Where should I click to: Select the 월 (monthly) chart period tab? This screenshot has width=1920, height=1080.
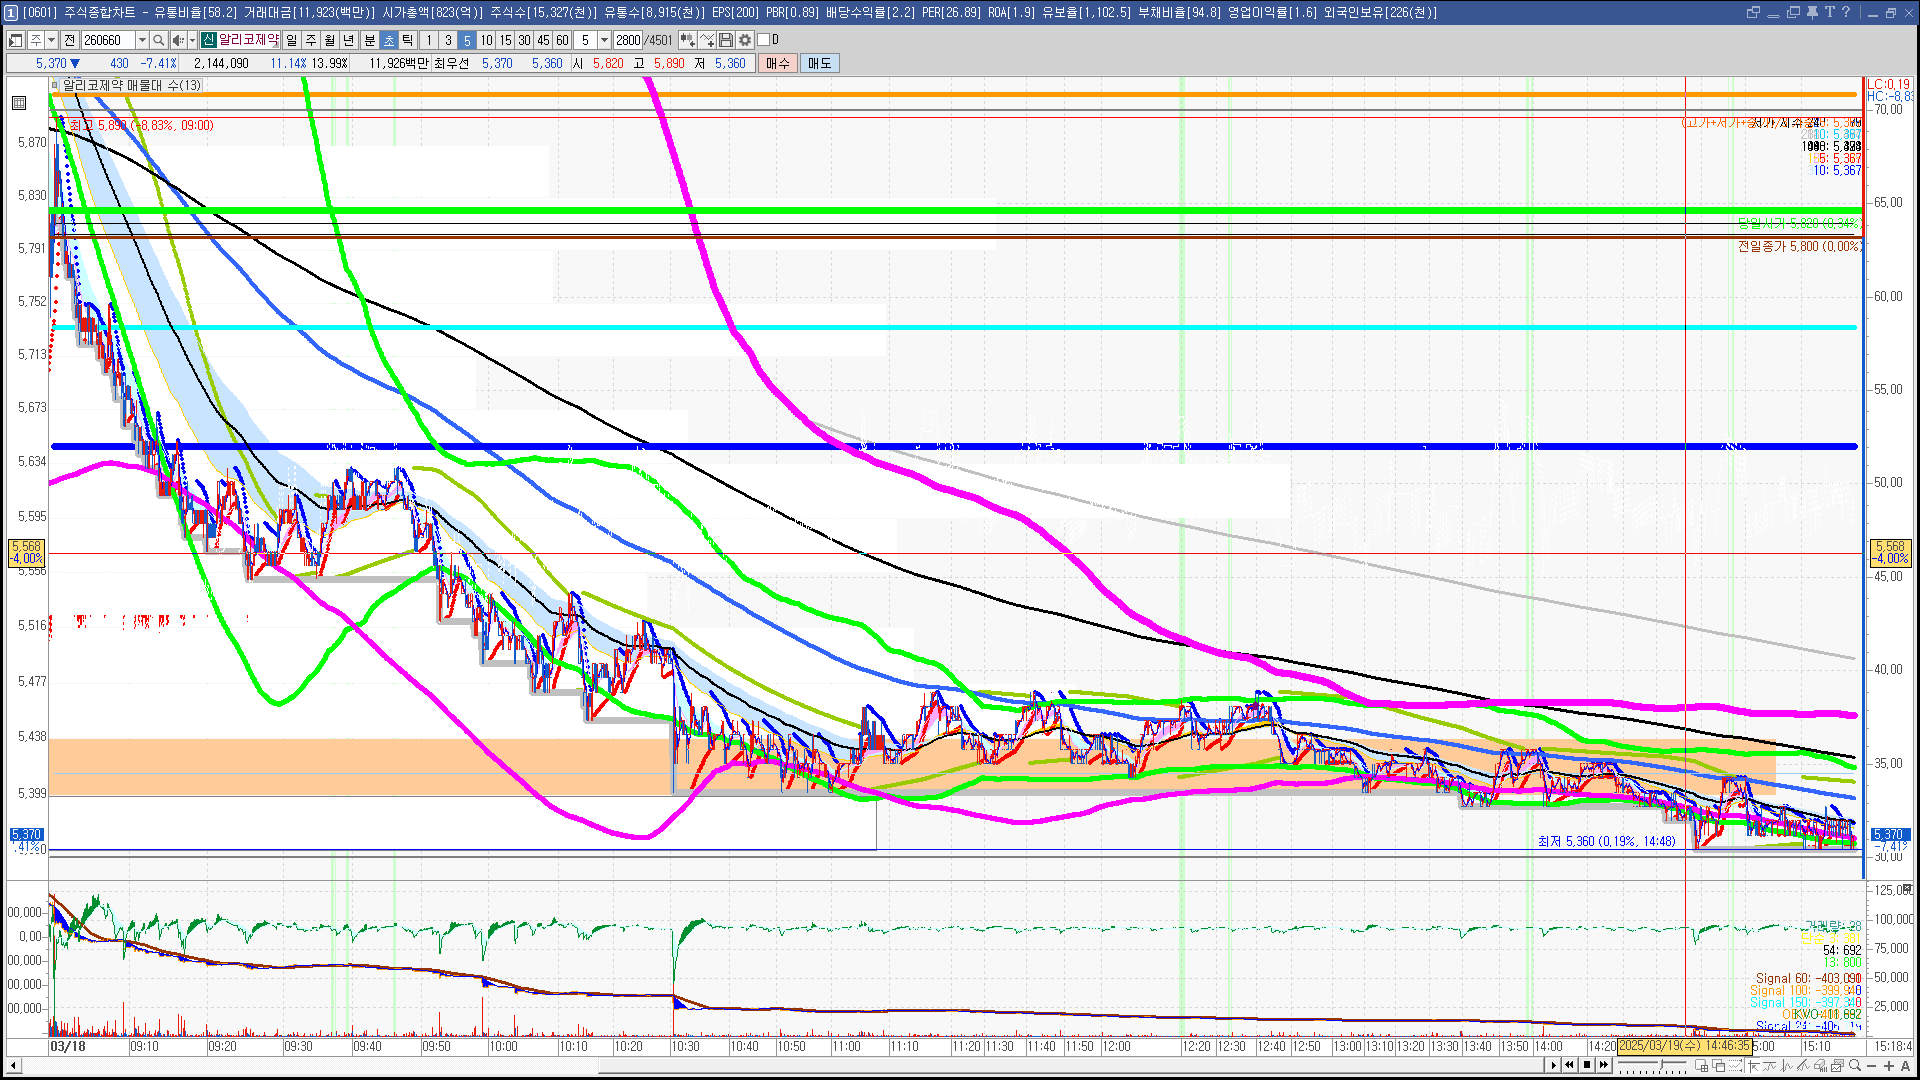pyautogui.click(x=330, y=40)
